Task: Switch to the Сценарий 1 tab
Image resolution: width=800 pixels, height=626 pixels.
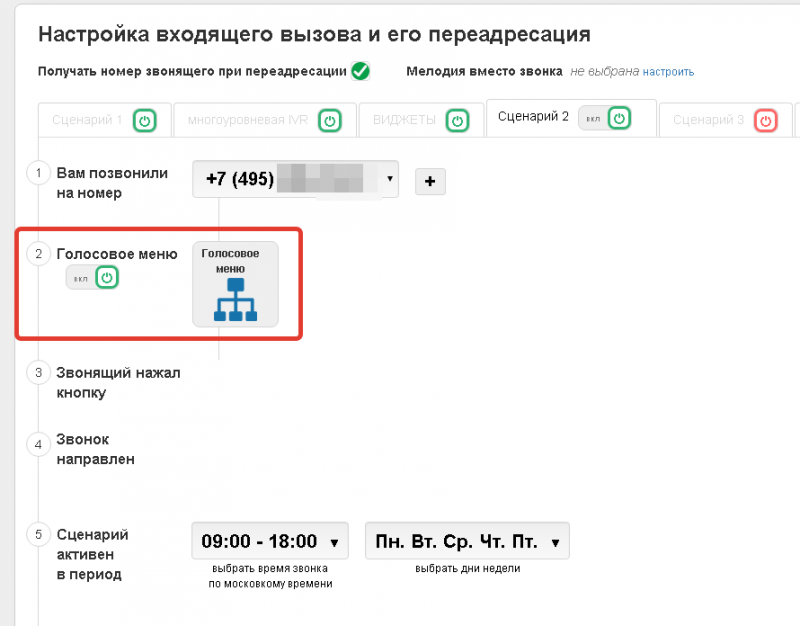Action: pyautogui.click(x=90, y=119)
